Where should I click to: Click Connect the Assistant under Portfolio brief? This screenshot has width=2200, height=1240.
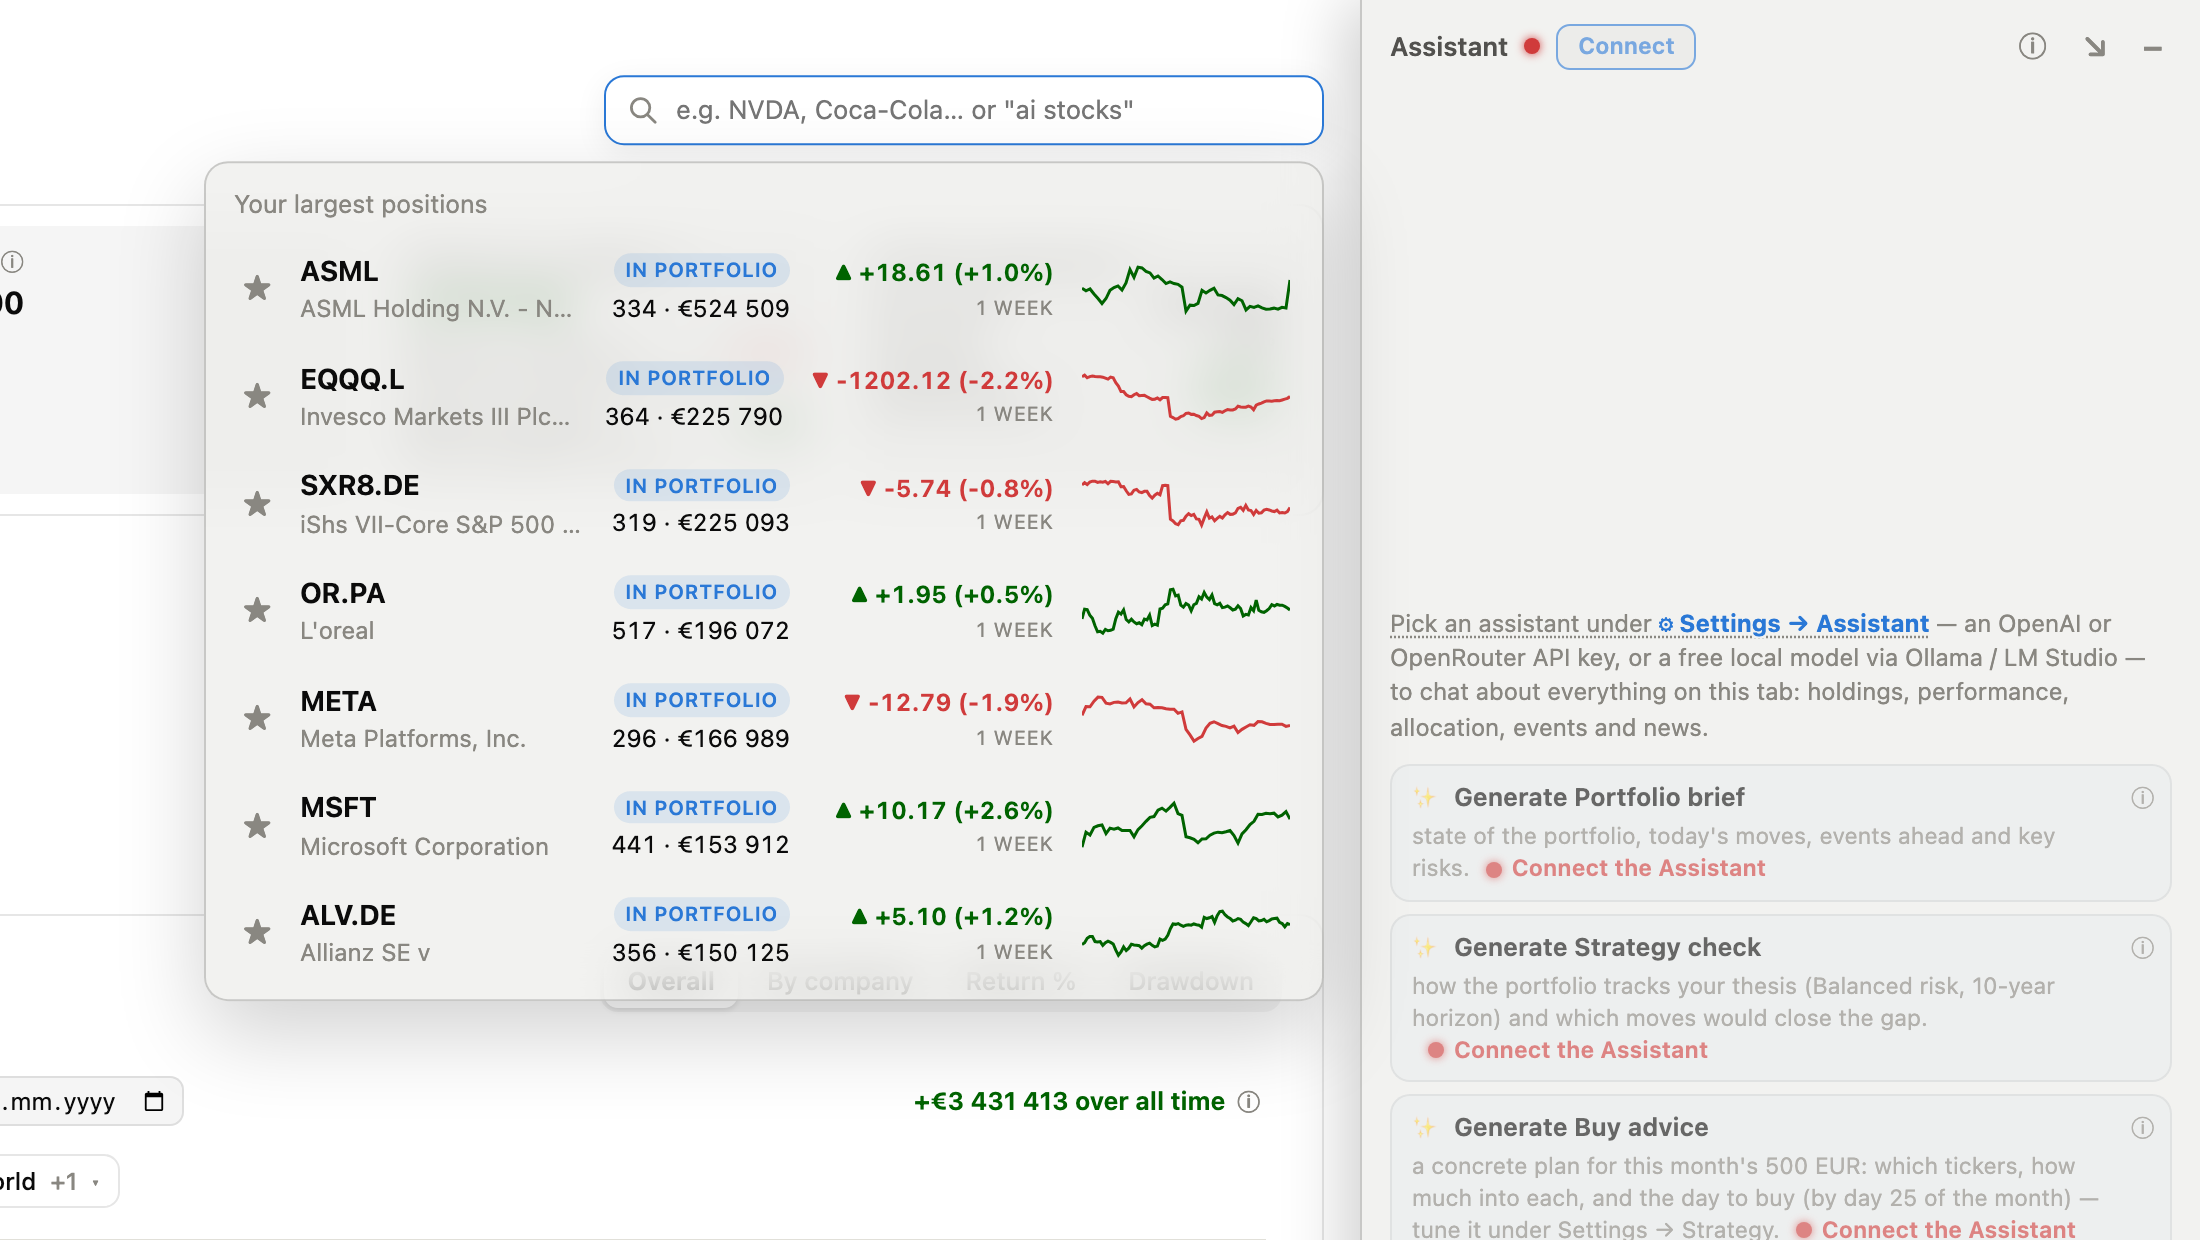(x=1638, y=868)
